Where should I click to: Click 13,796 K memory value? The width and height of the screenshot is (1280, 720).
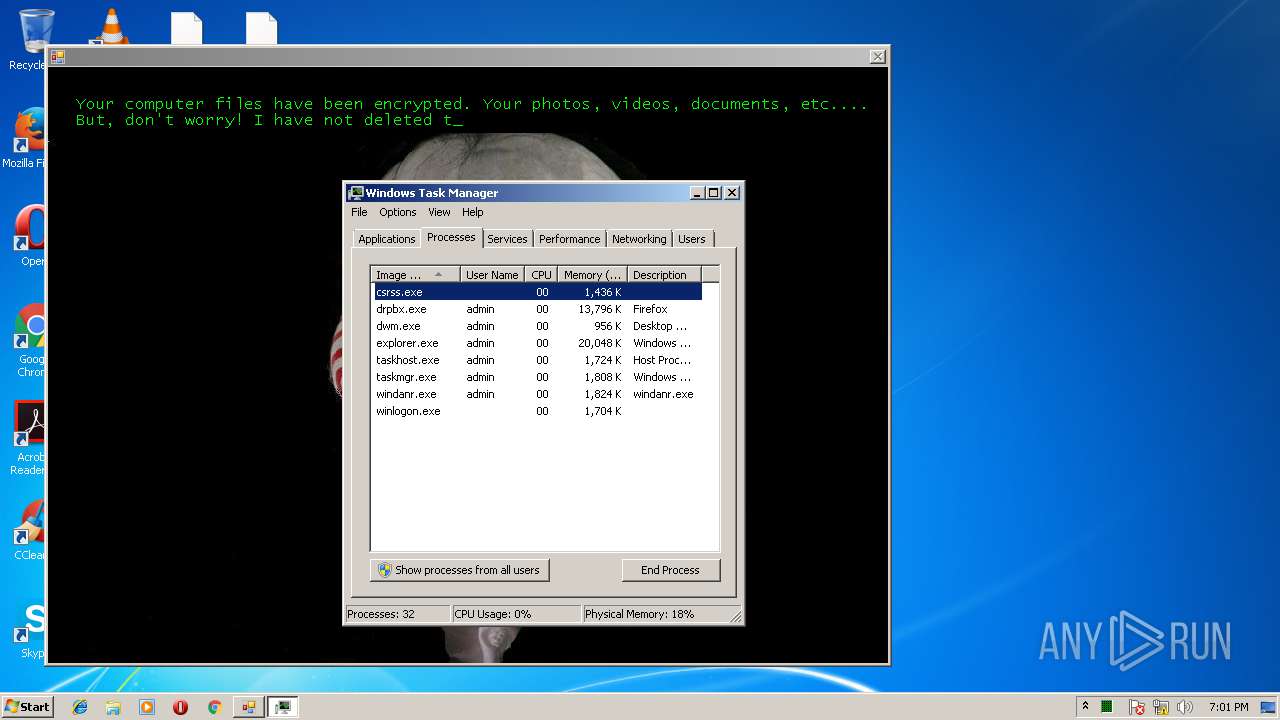tap(600, 309)
